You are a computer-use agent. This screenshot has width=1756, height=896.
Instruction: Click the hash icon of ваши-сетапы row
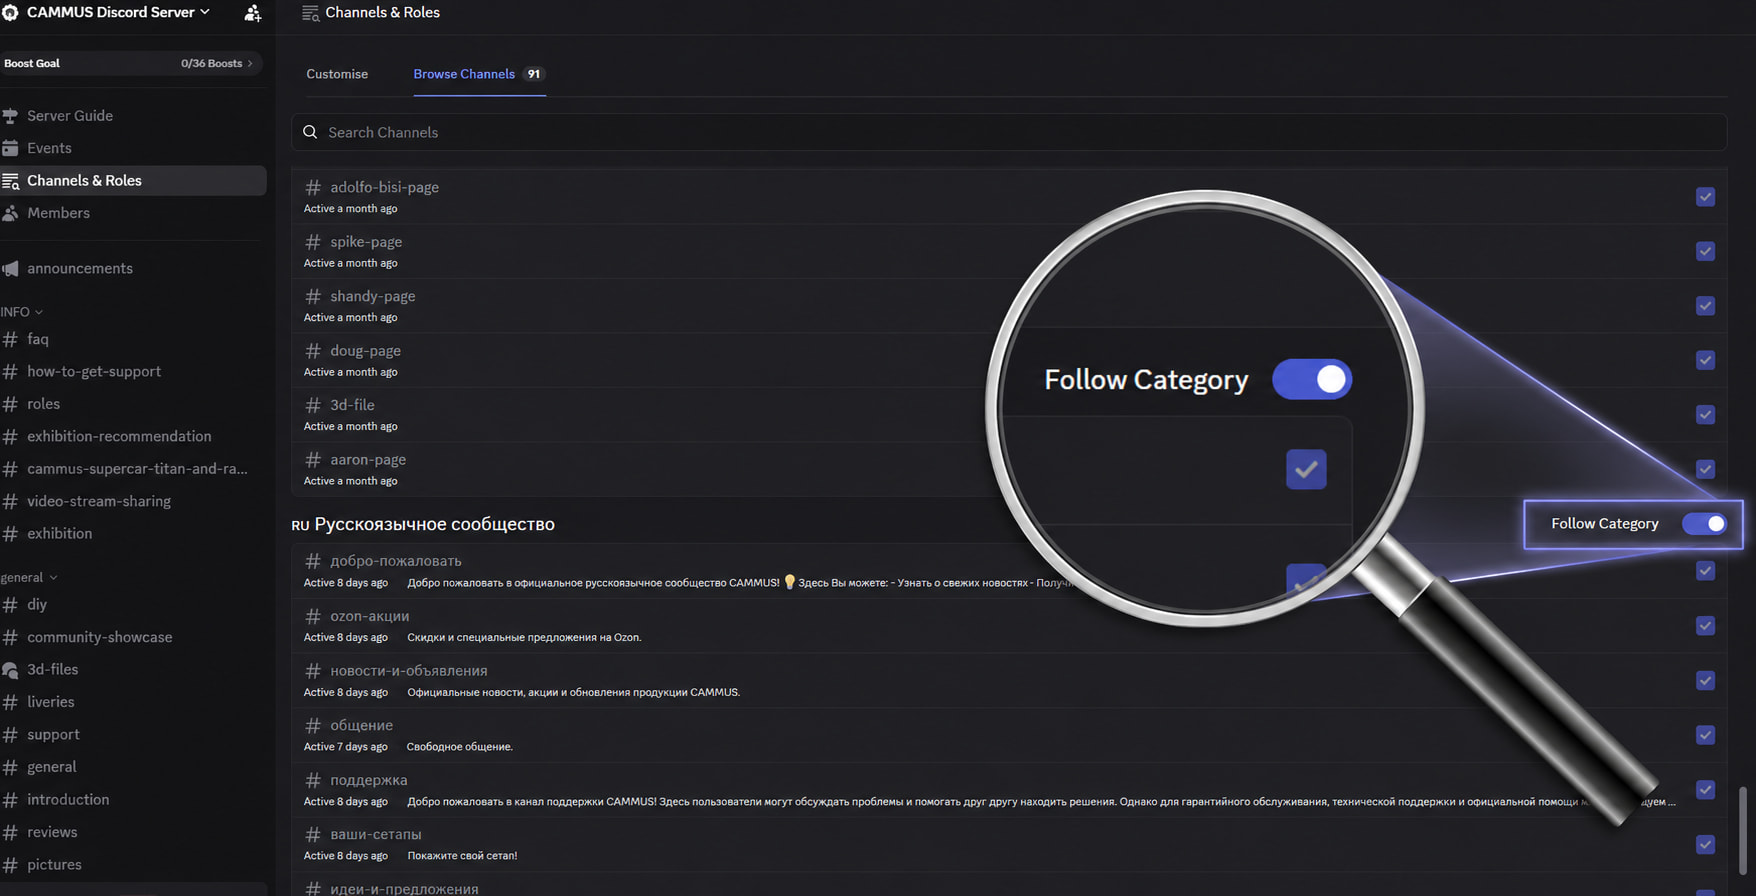(x=313, y=834)
